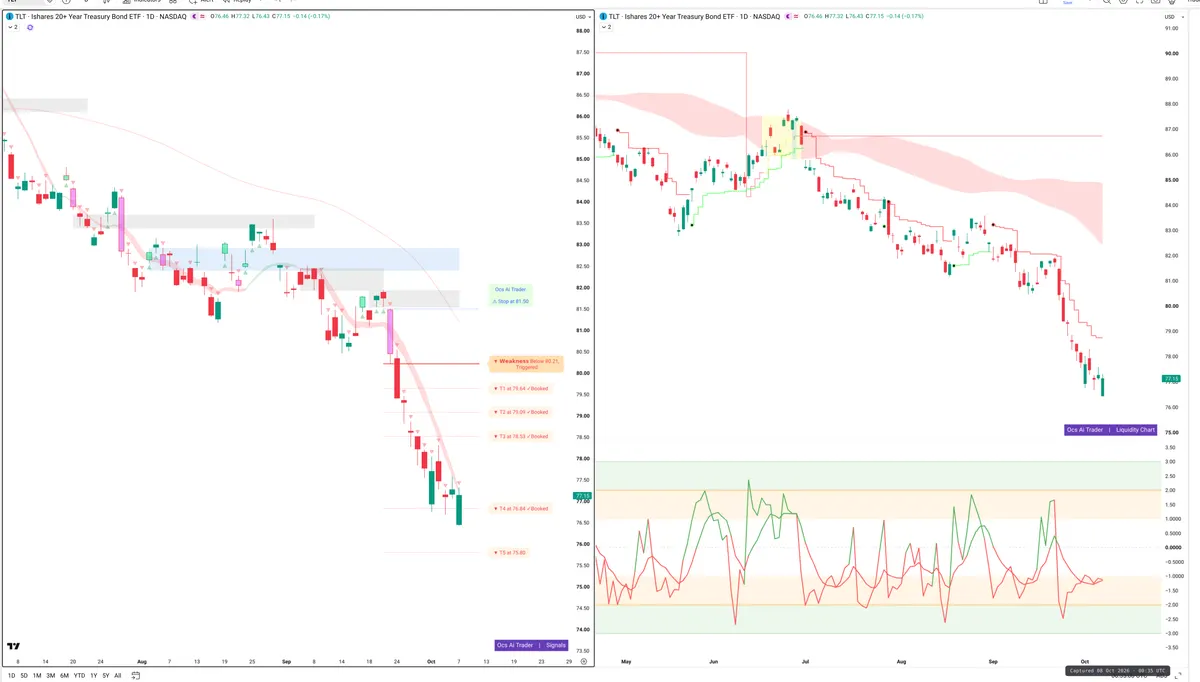Select the 1D time range
Screen dimensions: 1200x682
[x=10, y=676]
